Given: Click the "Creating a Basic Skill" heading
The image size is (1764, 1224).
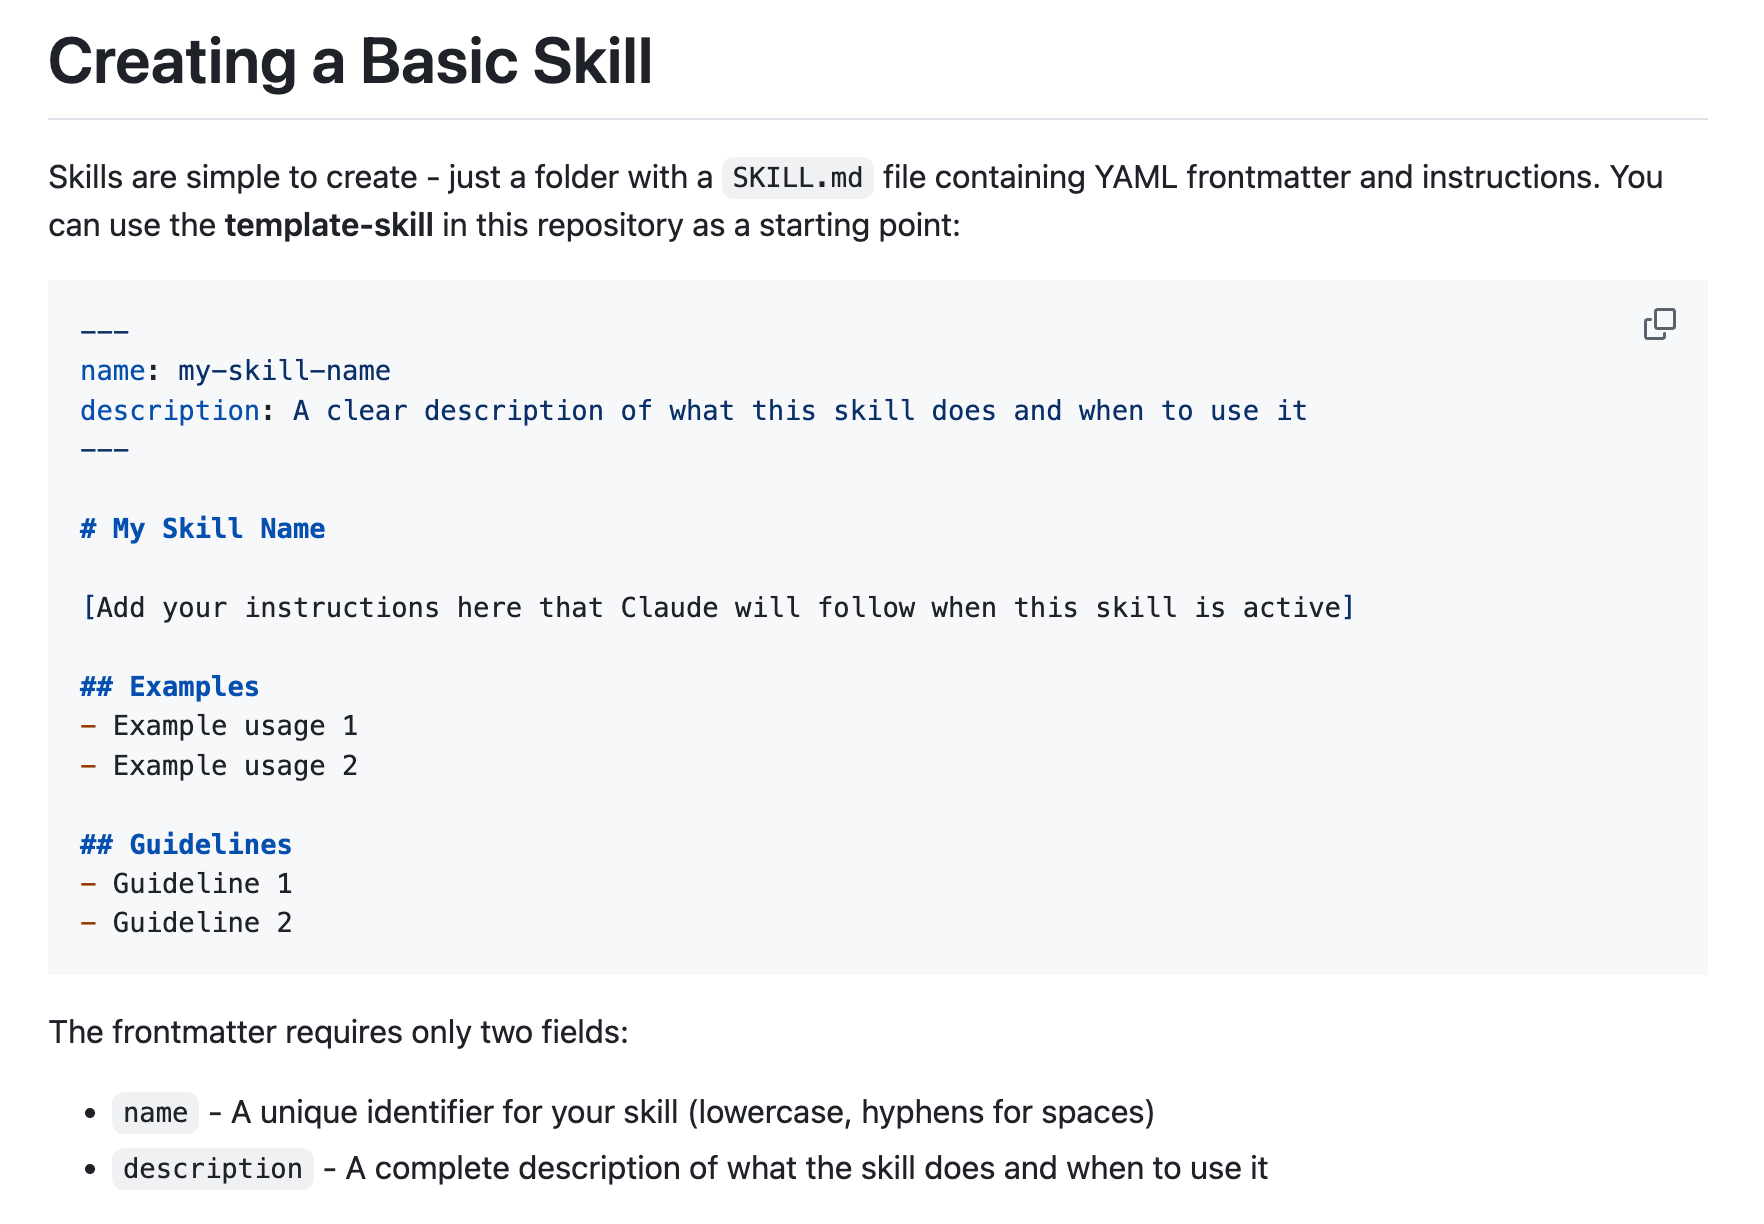Looking at the screenshot, I should click(x=350, y=62).
